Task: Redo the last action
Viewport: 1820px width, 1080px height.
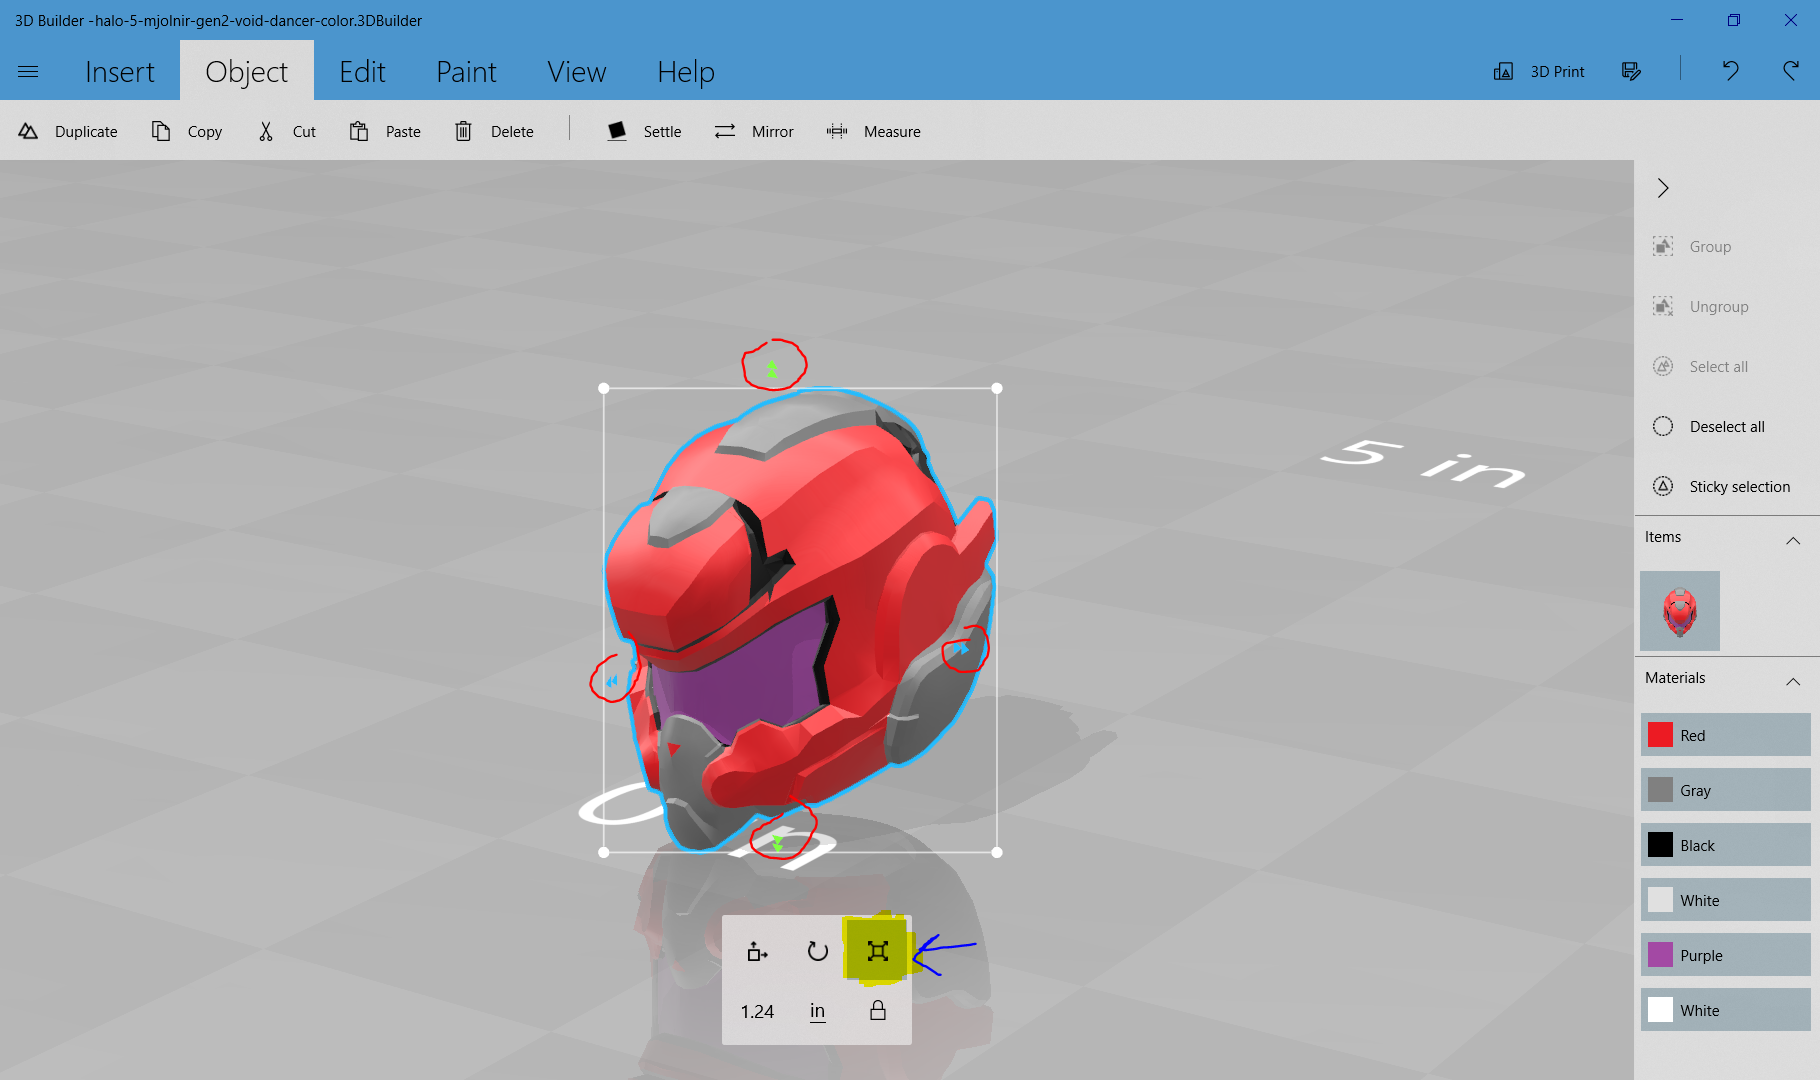Action: point(1791,71)
